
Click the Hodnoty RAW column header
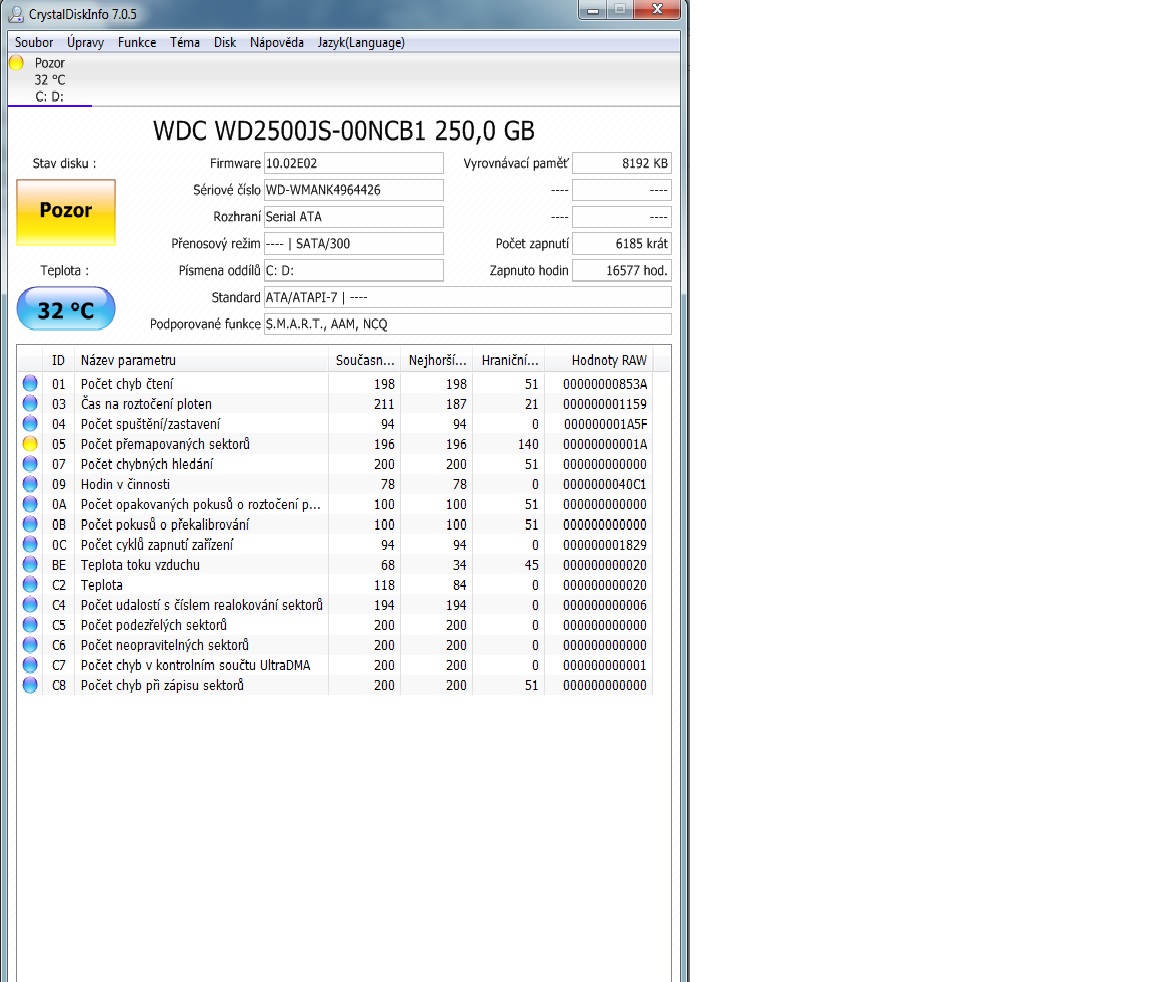tap(598, 360)
